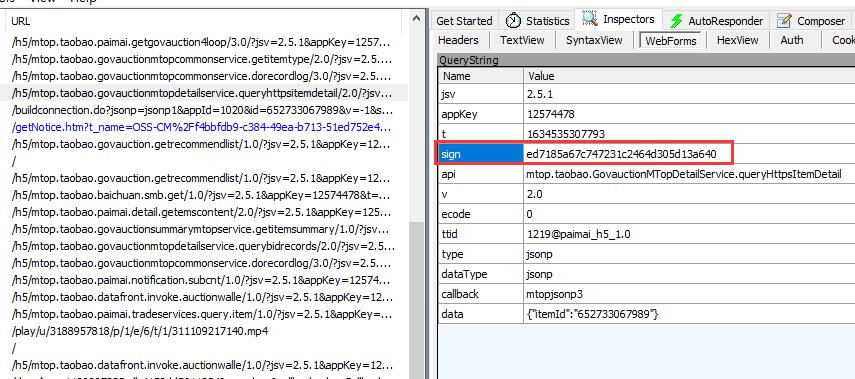Click the AutoResponder lightning icon

[x=676, y=21]
